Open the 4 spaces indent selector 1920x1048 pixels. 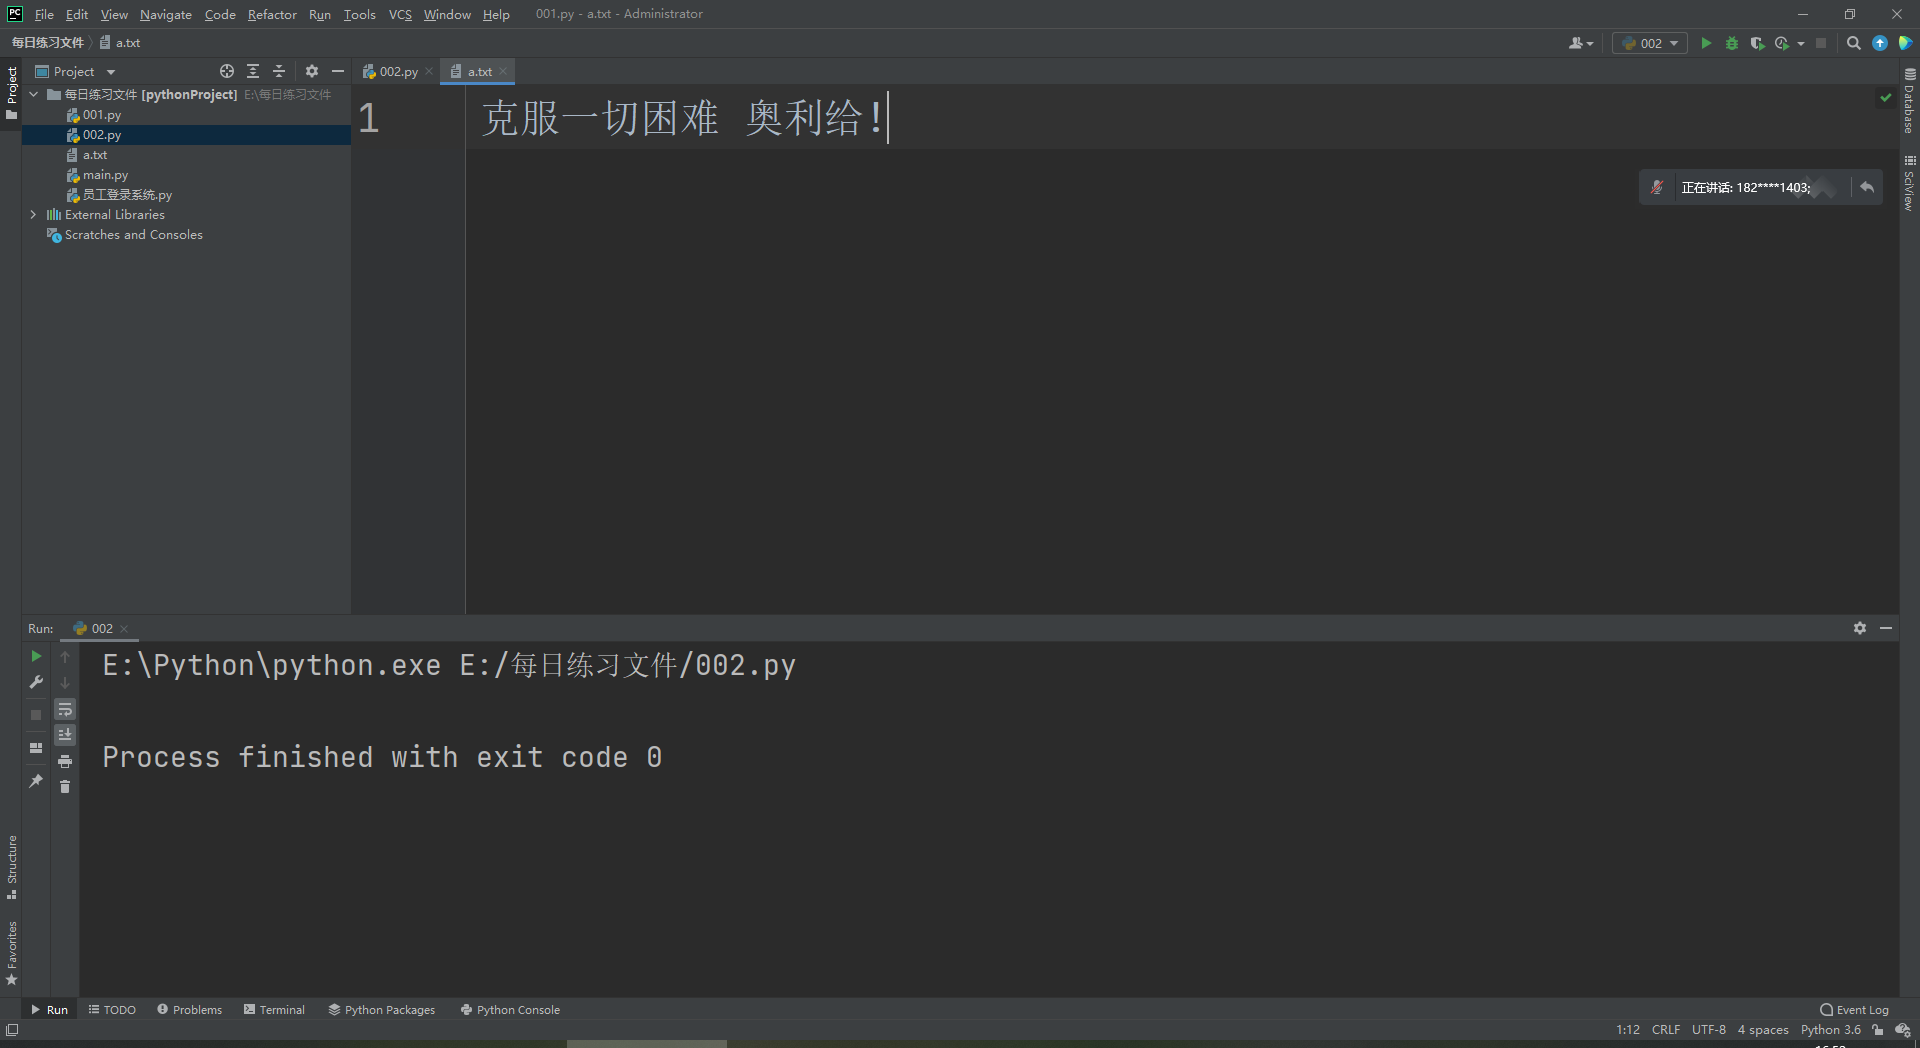pos(1763,1030)
